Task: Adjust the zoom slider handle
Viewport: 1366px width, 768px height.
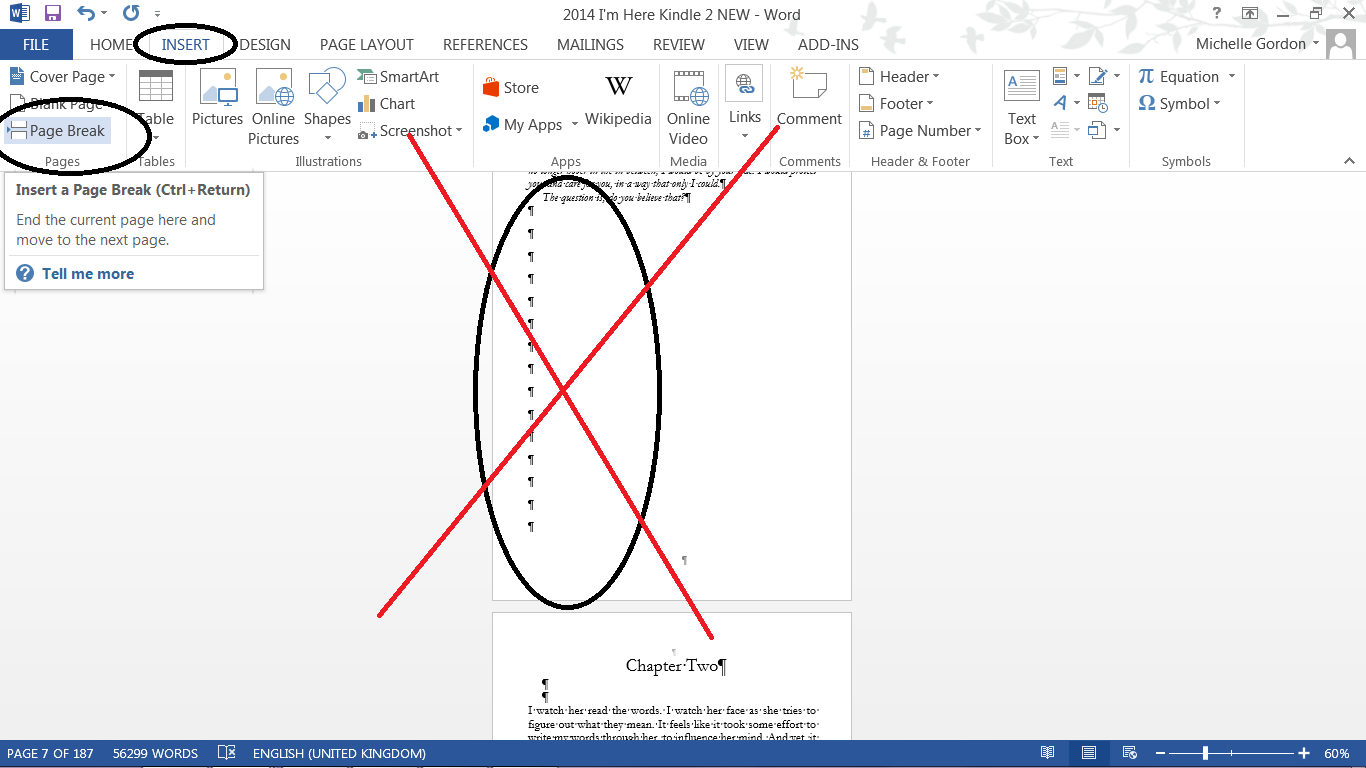Action: click(1205, 753)
